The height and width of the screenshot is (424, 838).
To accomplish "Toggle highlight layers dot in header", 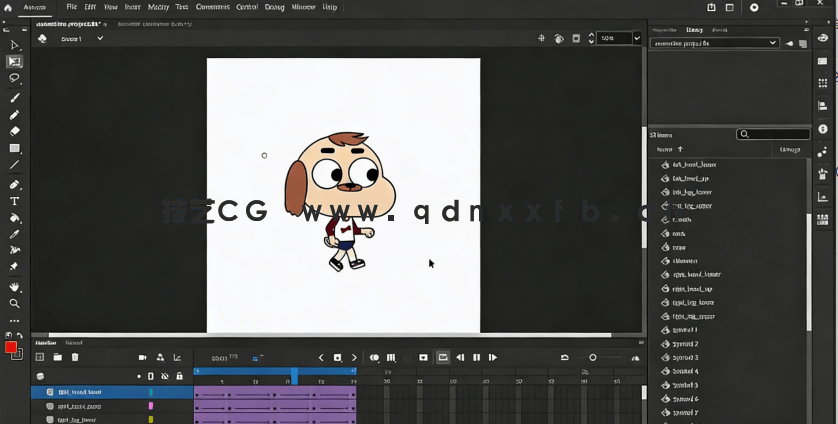I will (x=139, y=376).
